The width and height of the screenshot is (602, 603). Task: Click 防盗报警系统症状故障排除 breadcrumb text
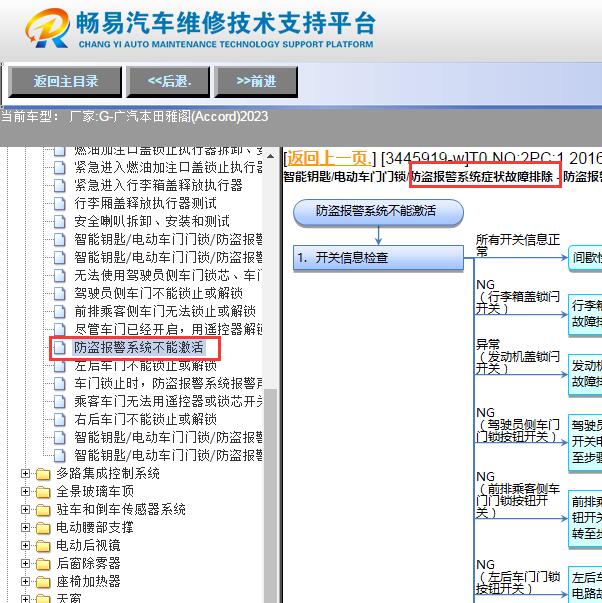[x=482, y=177]
